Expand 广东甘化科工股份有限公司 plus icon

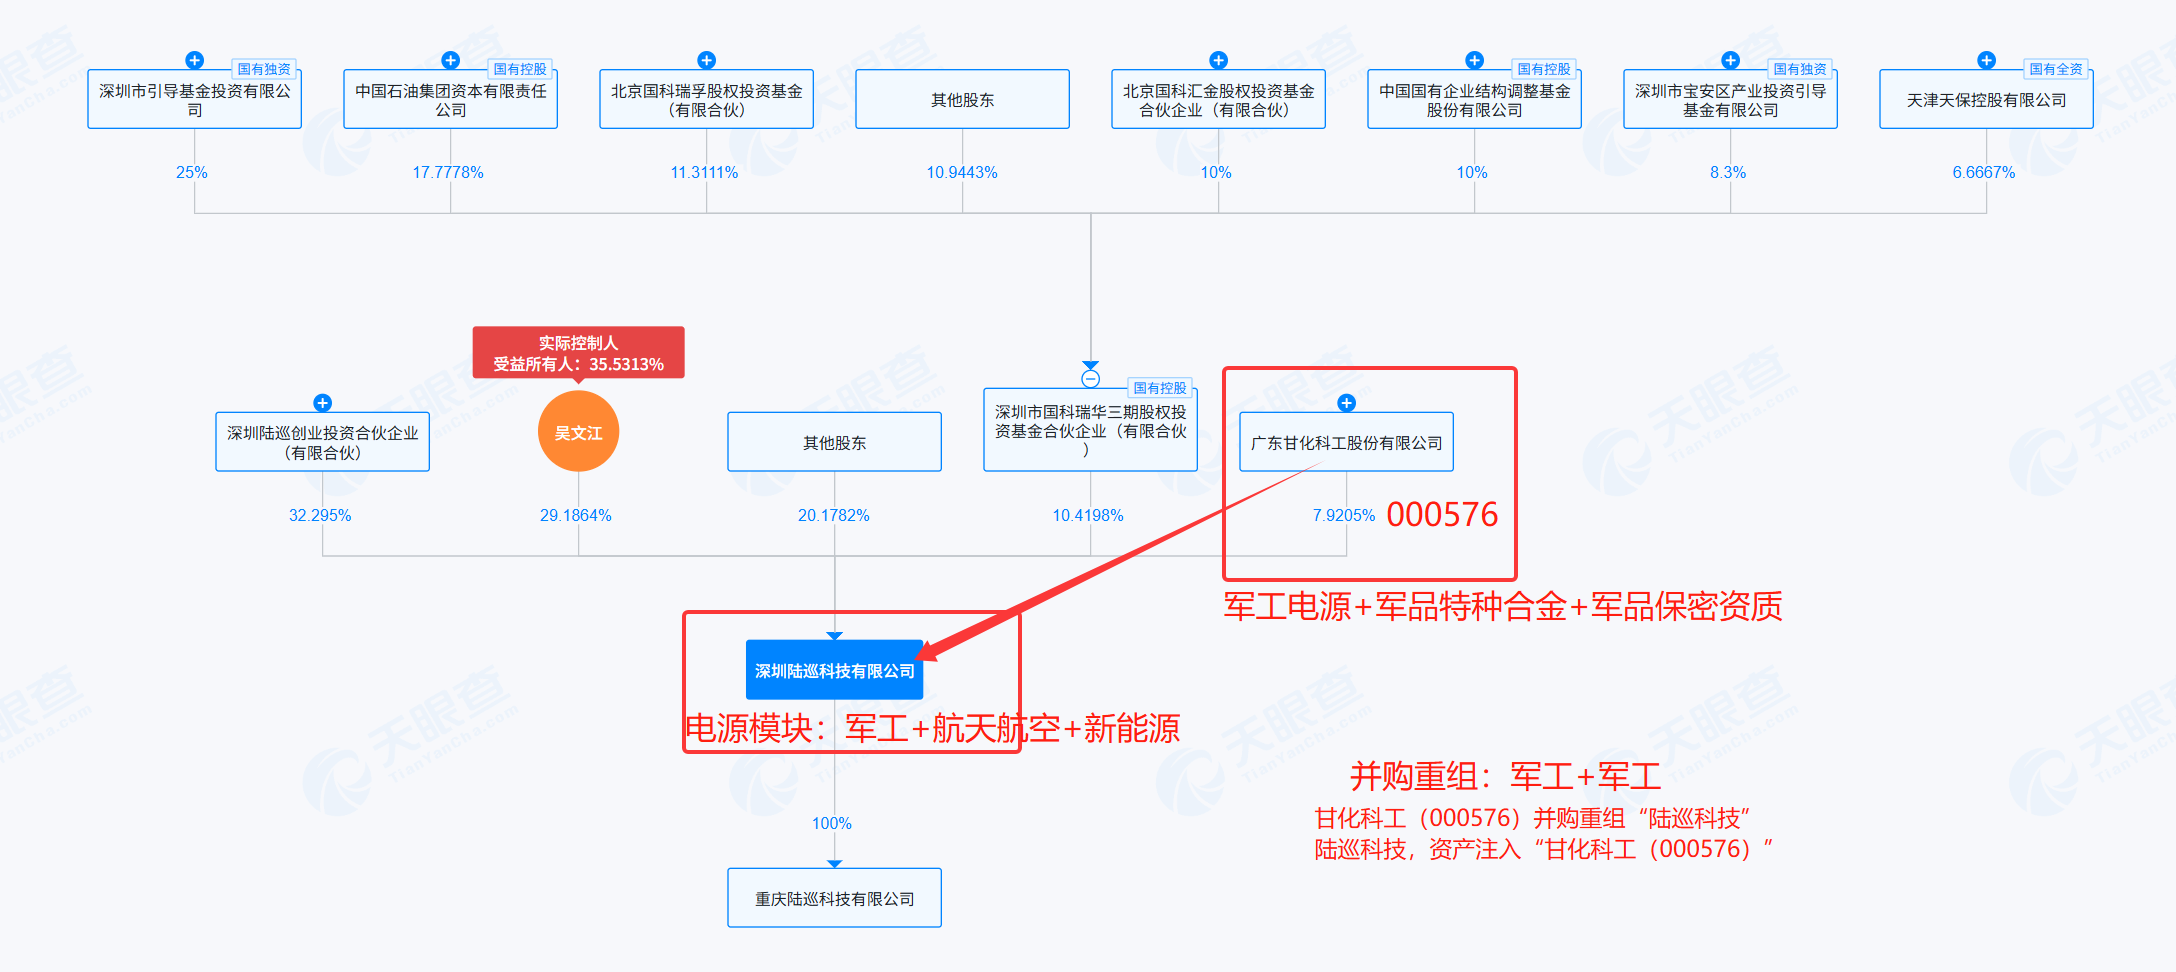[1347, 403]
